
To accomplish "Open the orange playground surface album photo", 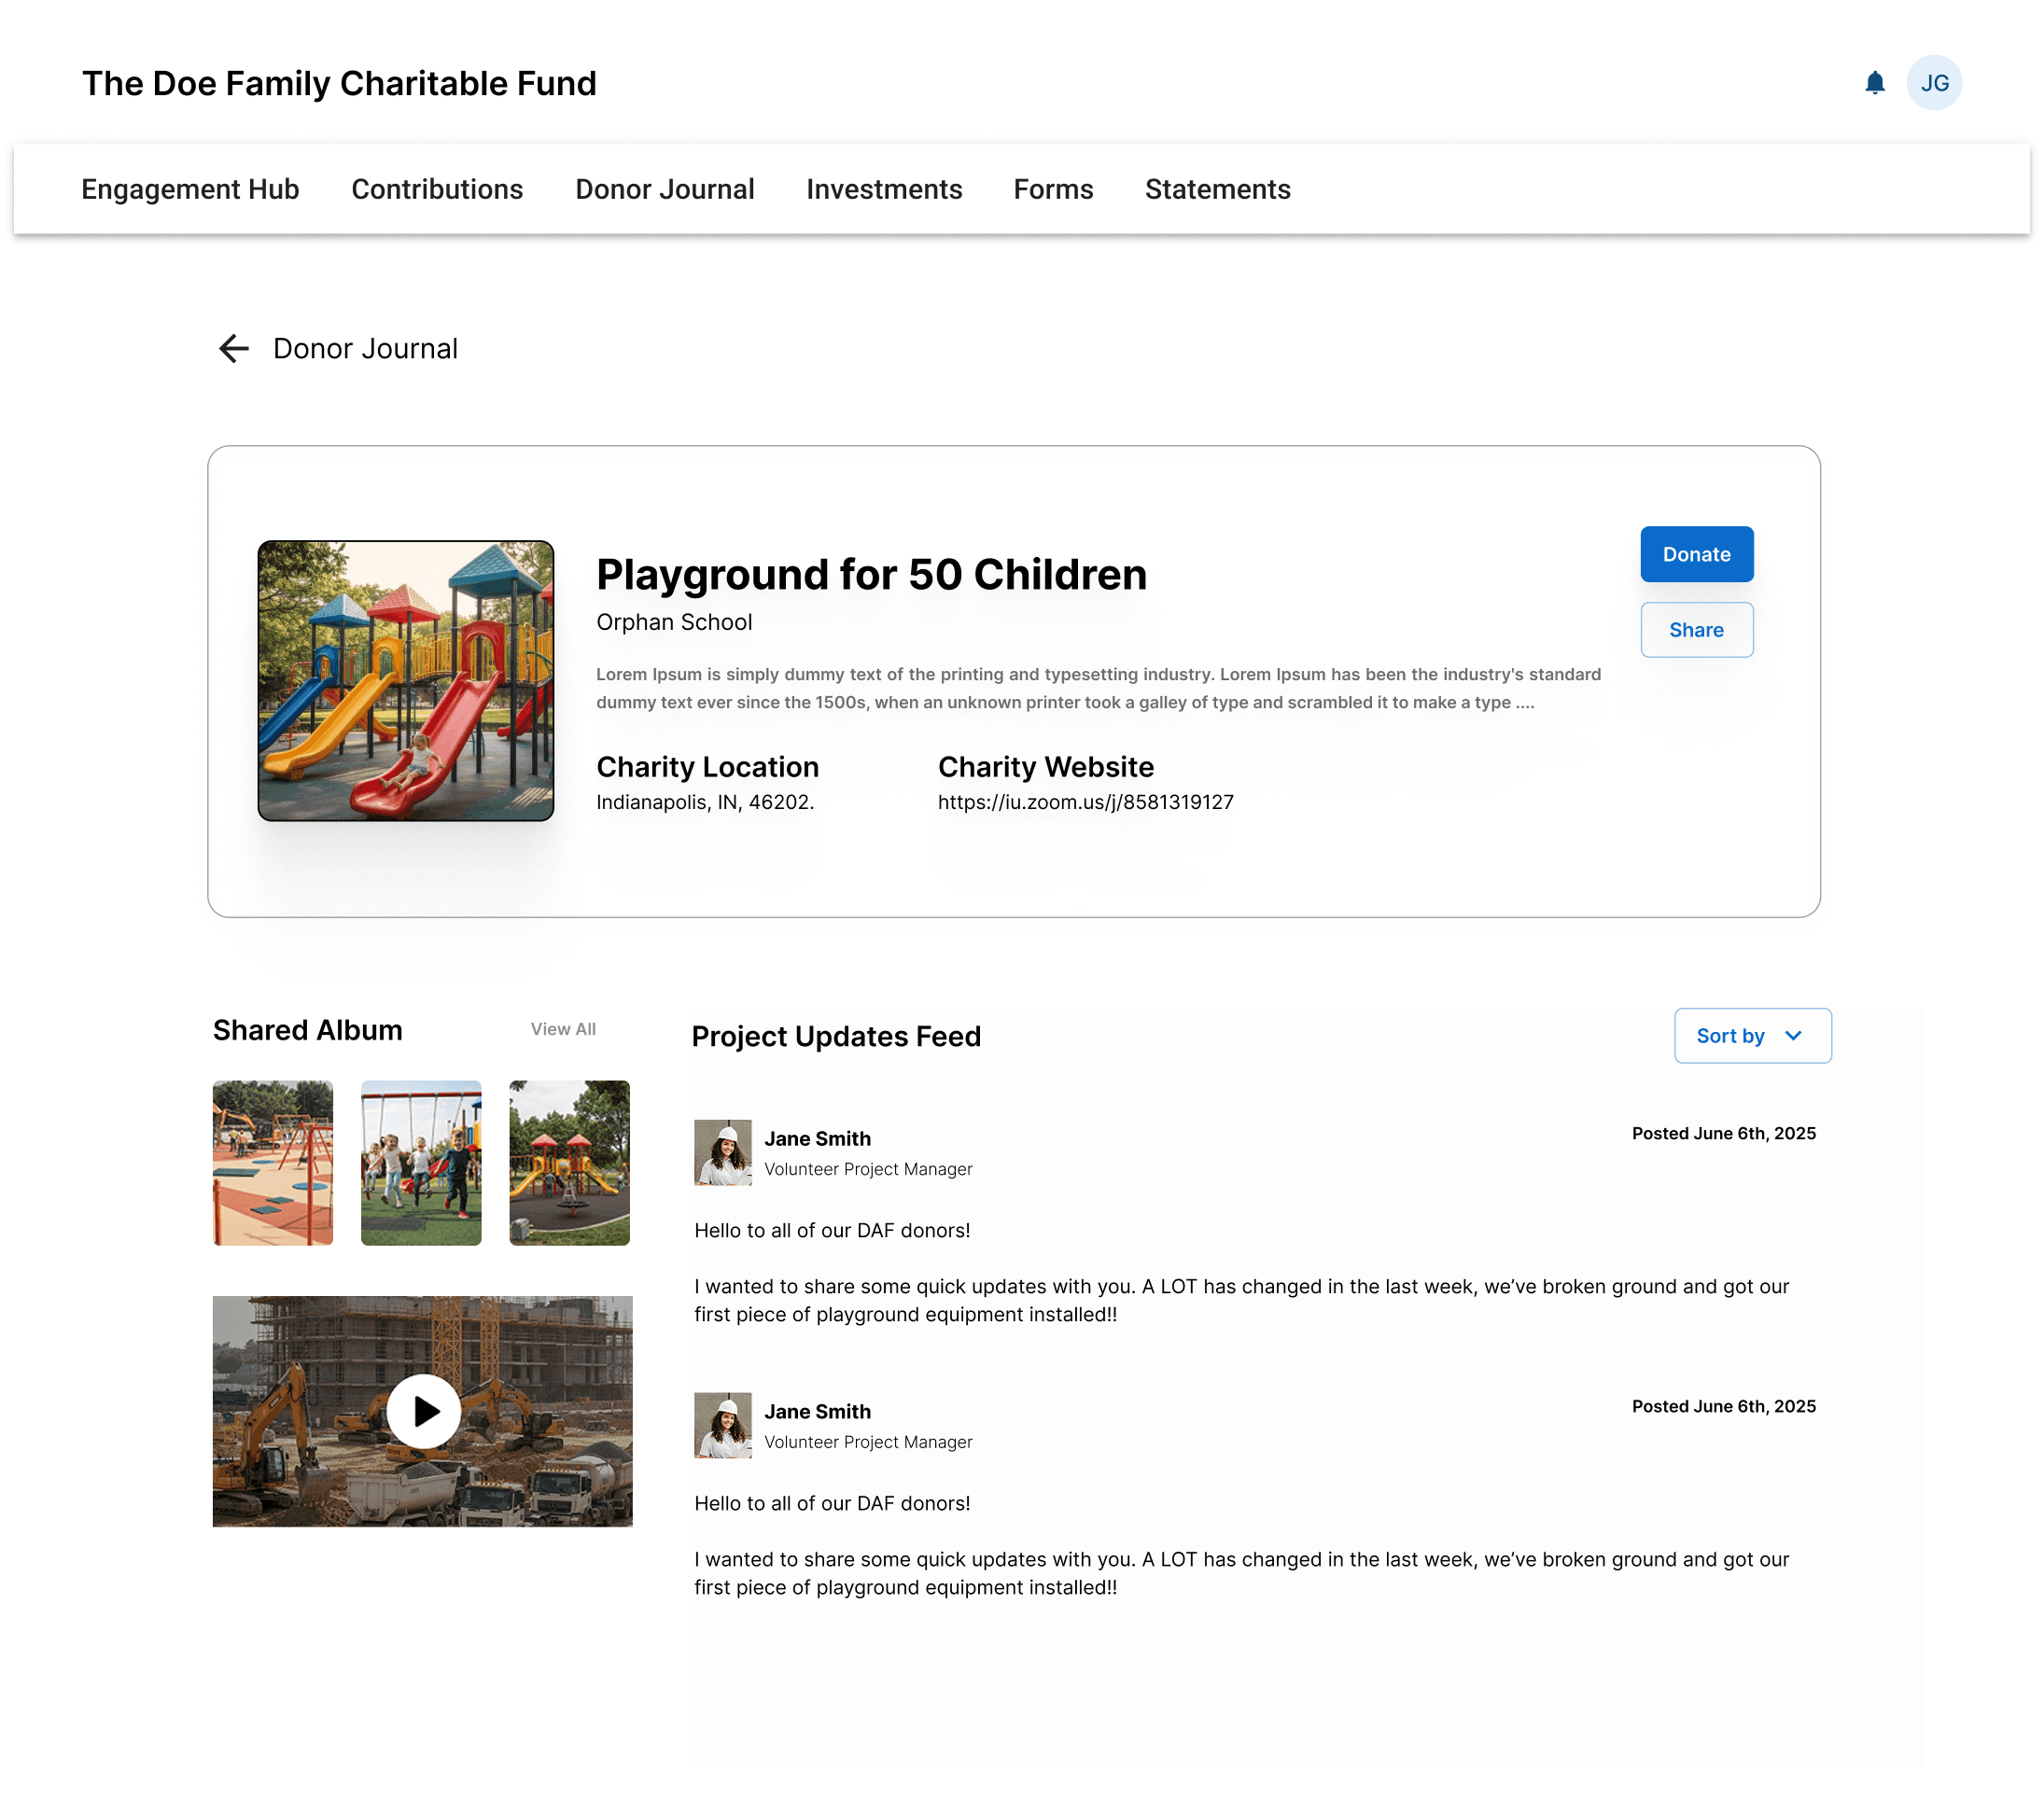I will 272,1162.
